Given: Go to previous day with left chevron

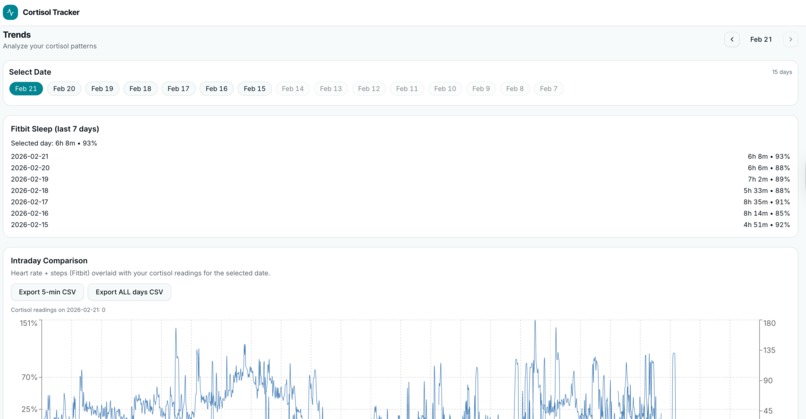Looking at the screenshot, I should click(x=732, y=39).
